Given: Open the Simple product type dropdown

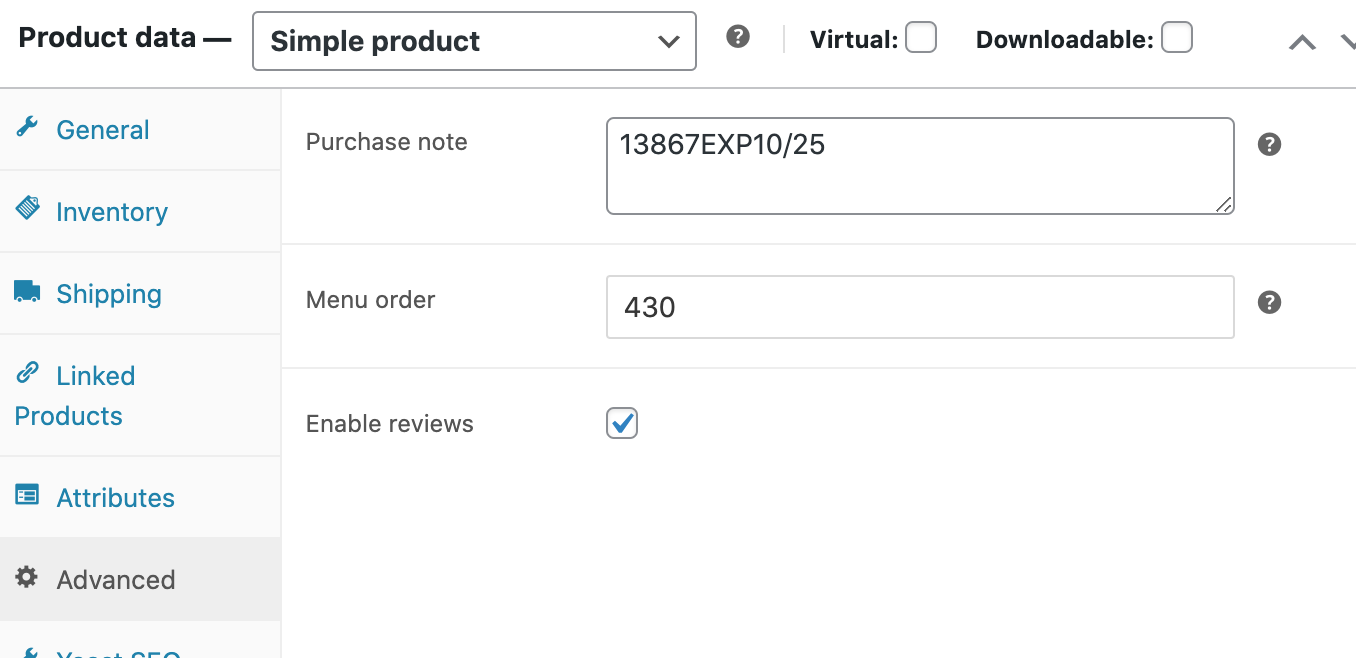Looking at the screenshot, I should 474,41.
